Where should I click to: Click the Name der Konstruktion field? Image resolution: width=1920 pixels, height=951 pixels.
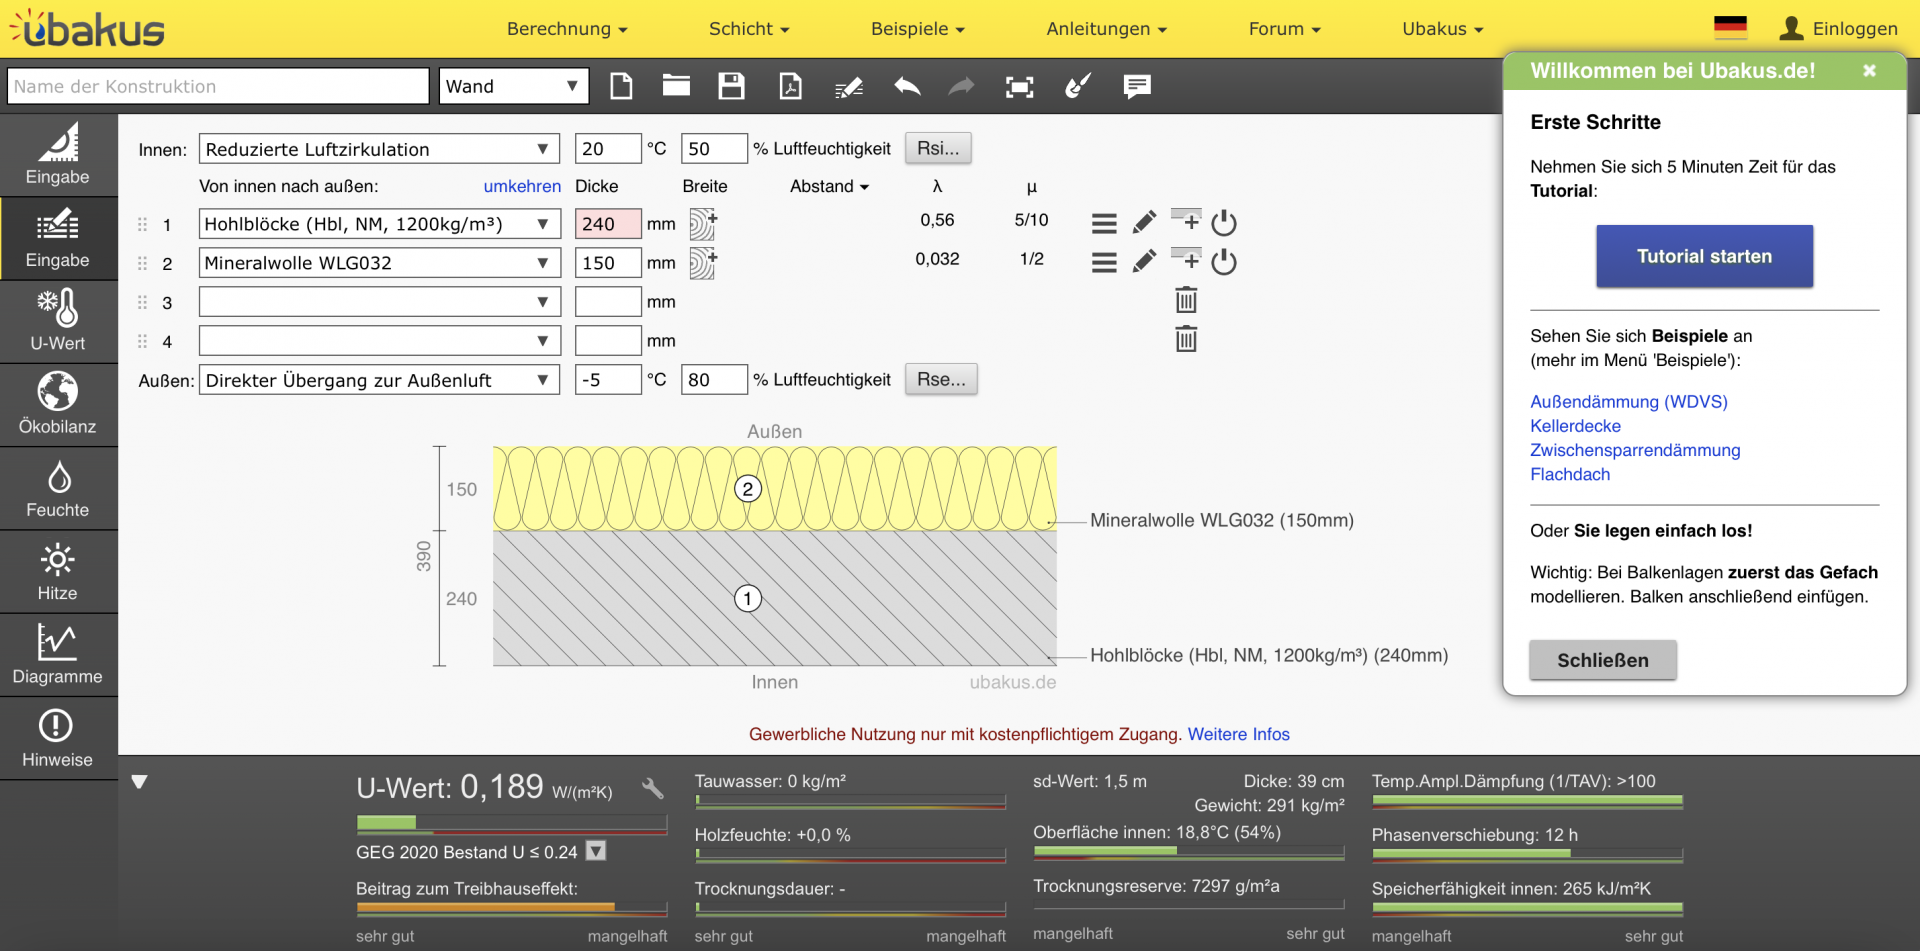click(218, 86)
